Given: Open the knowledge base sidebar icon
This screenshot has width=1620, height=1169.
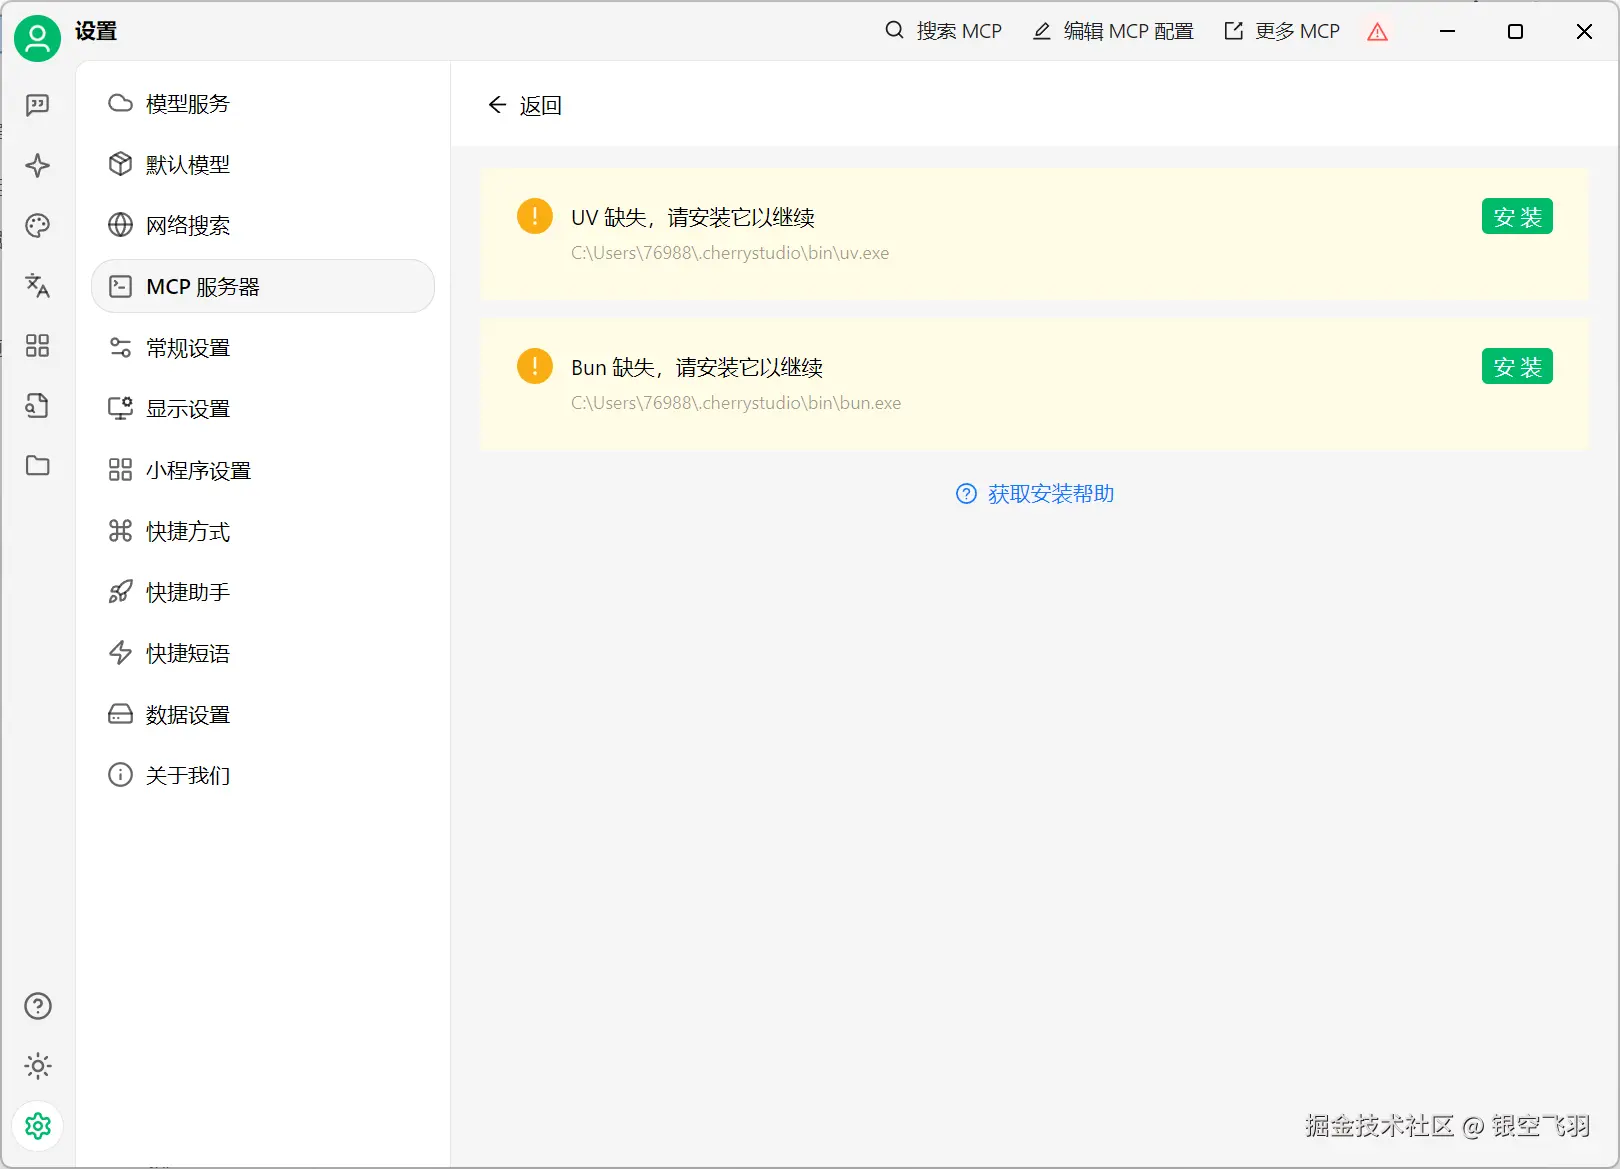Looking at the screenshot, I should pyautogui.click(x=37, y=405).
